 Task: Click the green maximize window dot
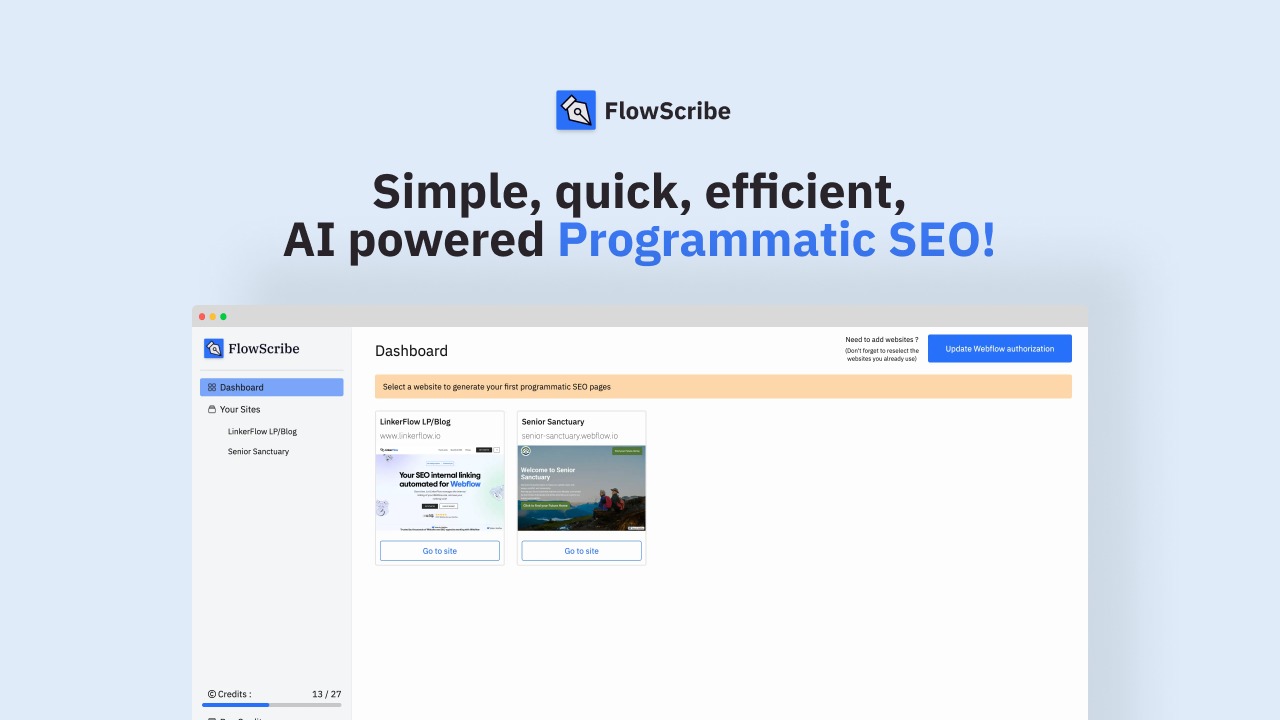tap(223, 316)
